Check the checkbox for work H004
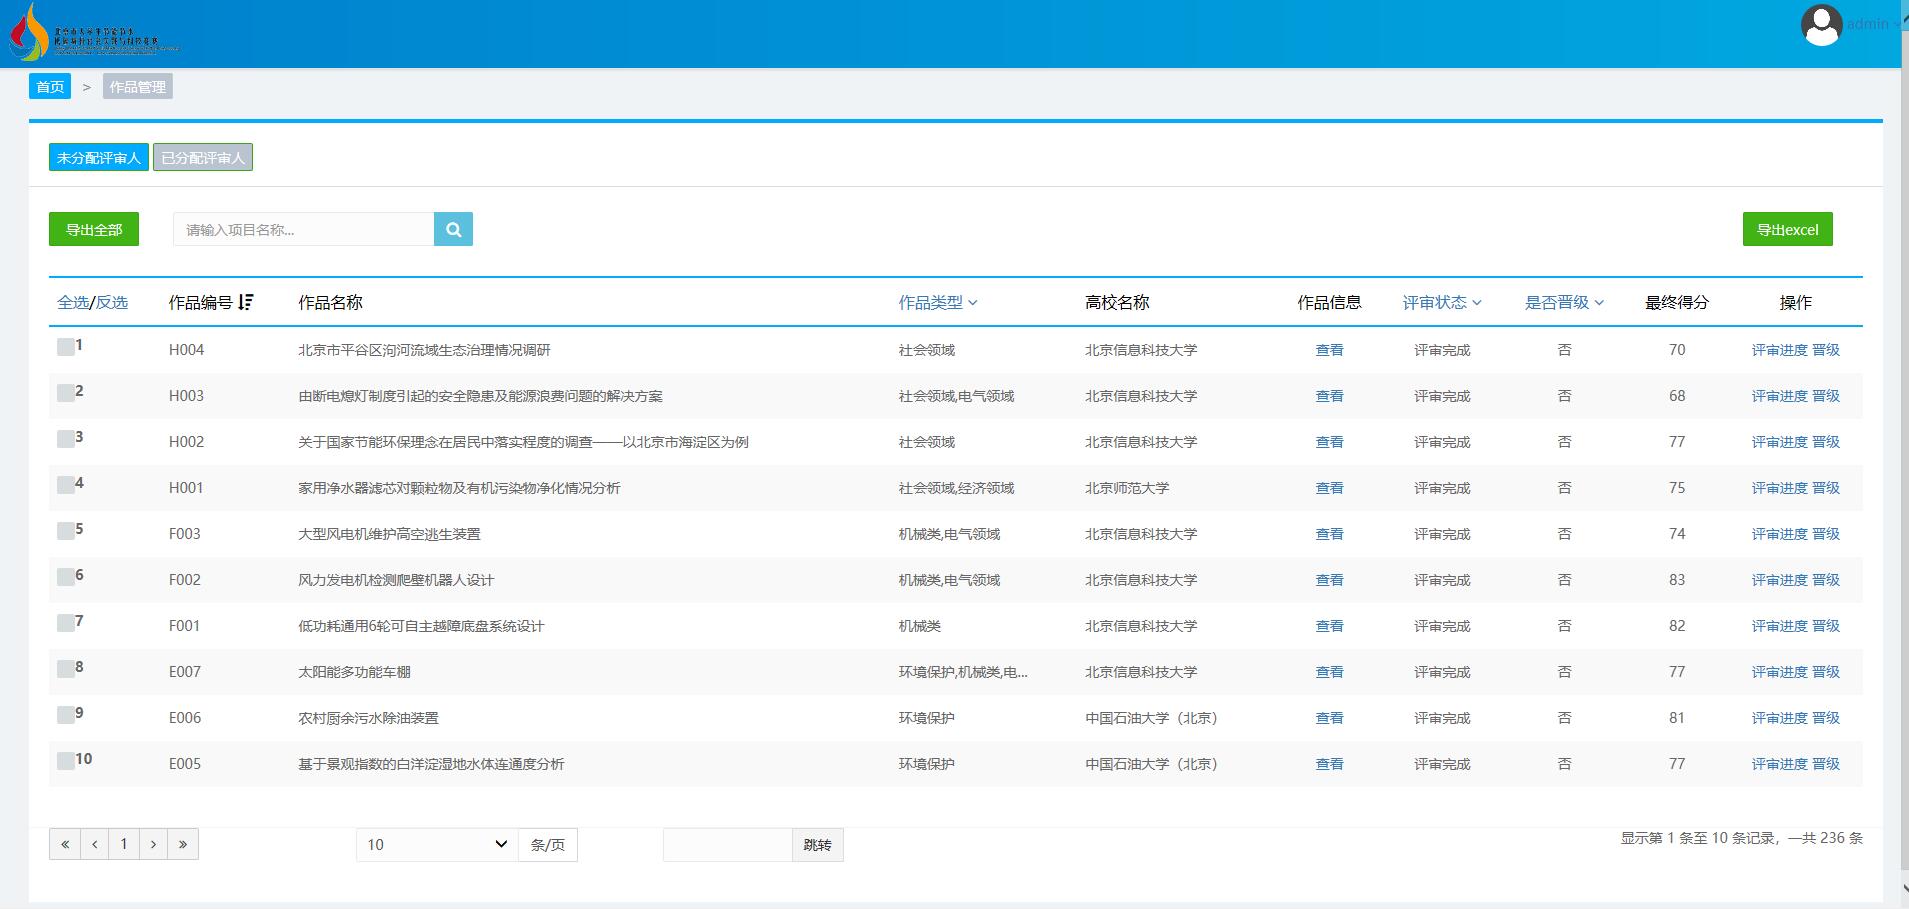This screenshot has width=1909, height=909. [x=64, y=344]
